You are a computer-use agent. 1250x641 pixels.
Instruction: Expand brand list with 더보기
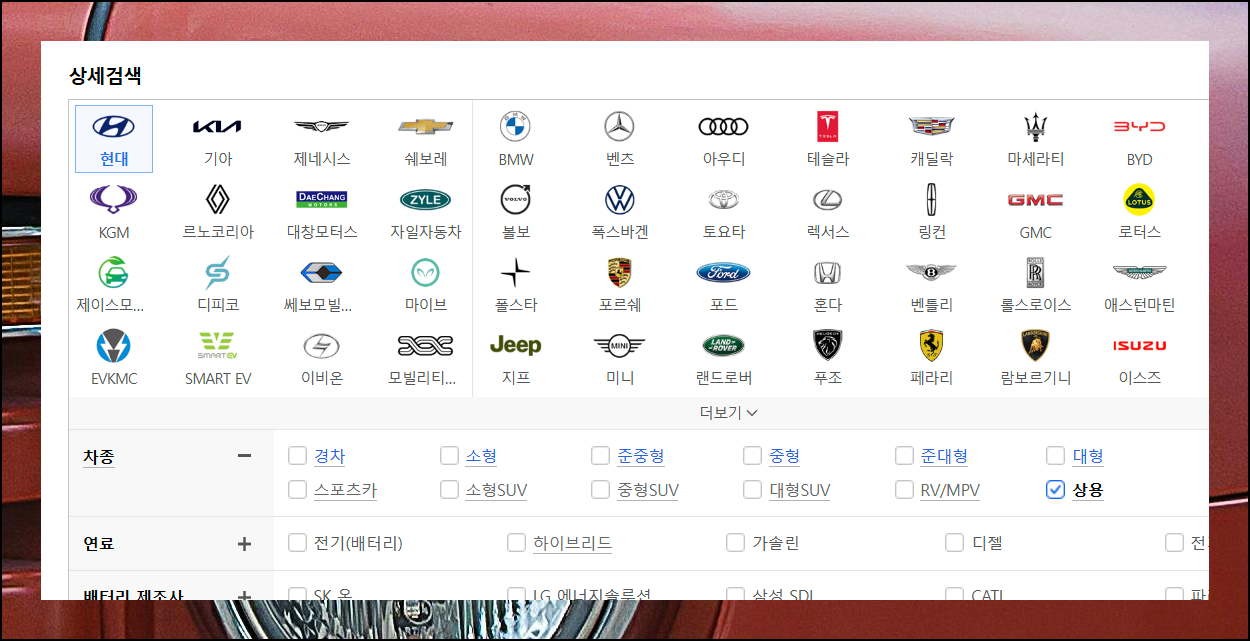coord(728,412)
